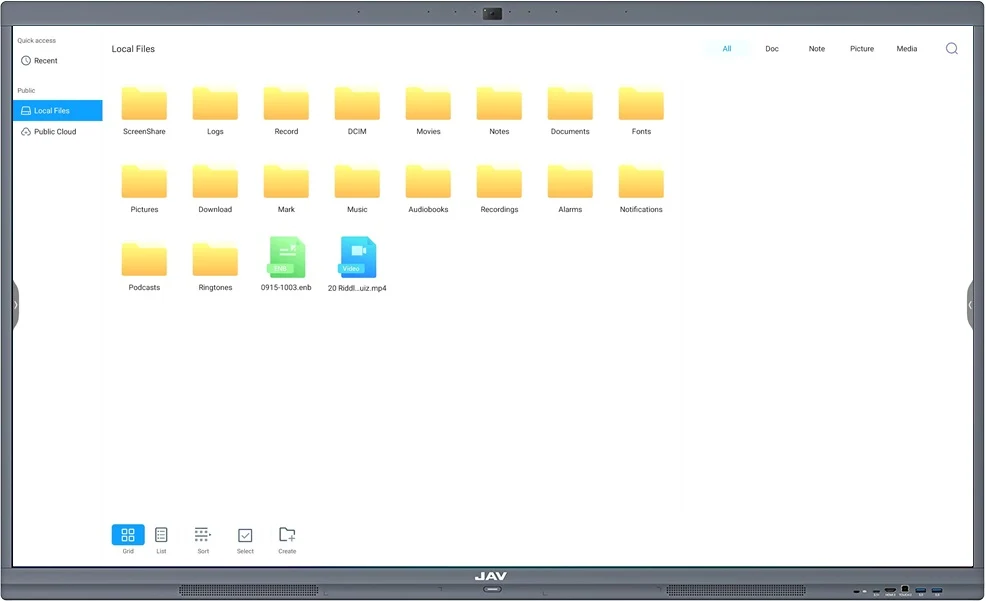Switch to the Media filter
This screenshot has height=601, width=986.
[x=906, y=48]
